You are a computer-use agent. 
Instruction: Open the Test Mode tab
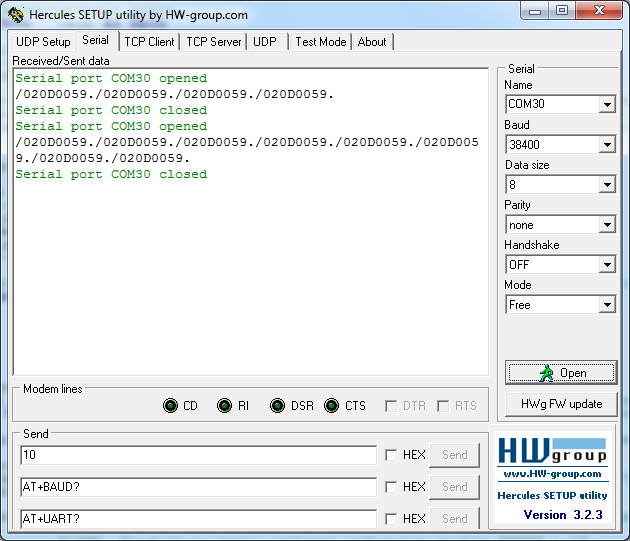pyautogui.click(x=321, y=42)
